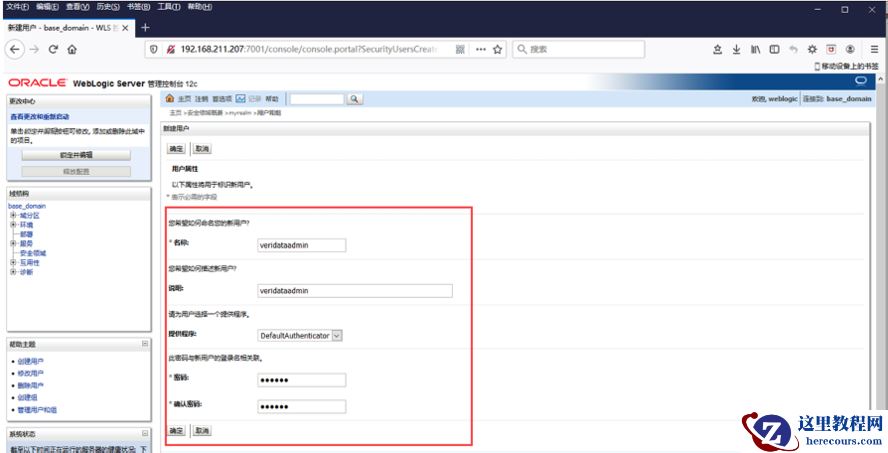Open the DefaultAuthenticator provider dropdown
888x453 pixels.
pyautogui.click(x=336, y=335)
